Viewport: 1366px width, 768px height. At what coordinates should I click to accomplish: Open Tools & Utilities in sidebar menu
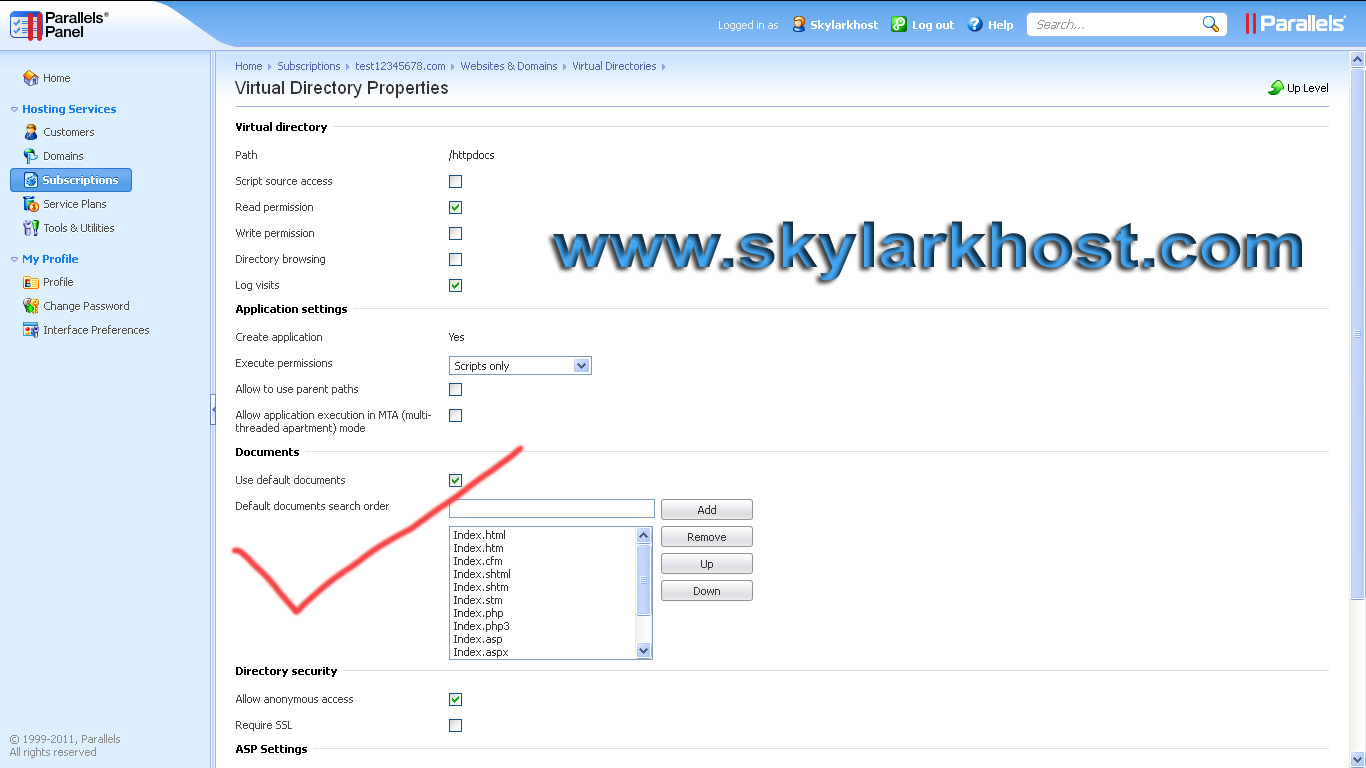coord(79,228)
